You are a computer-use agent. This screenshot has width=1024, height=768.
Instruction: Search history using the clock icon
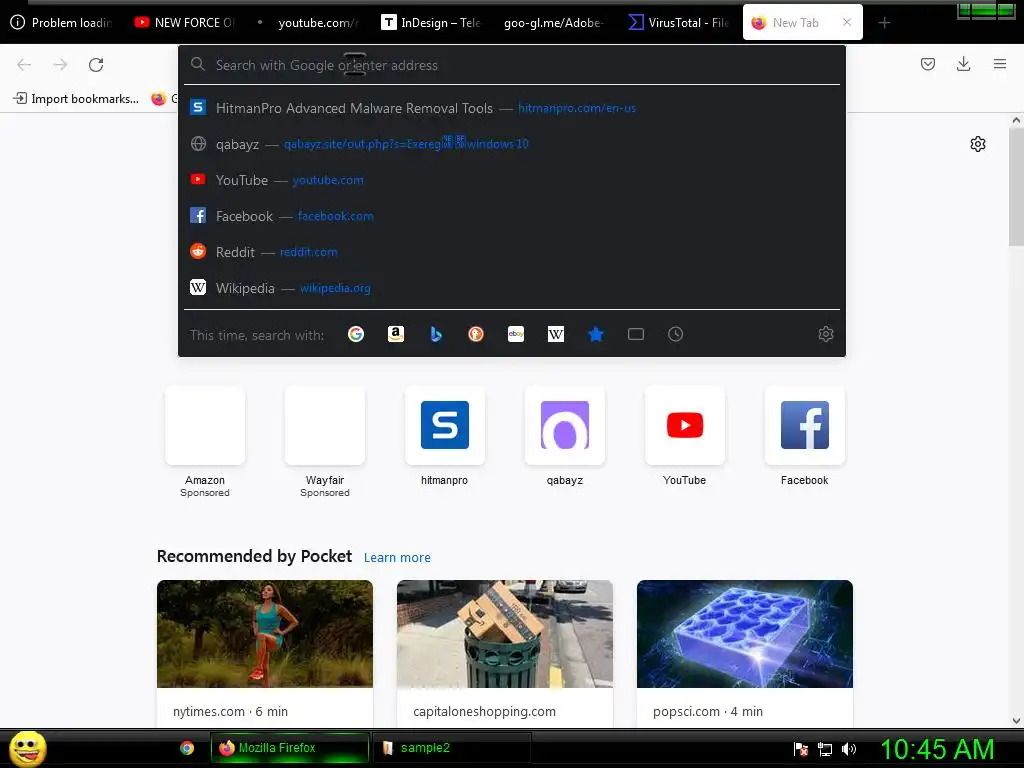(675, 334)
